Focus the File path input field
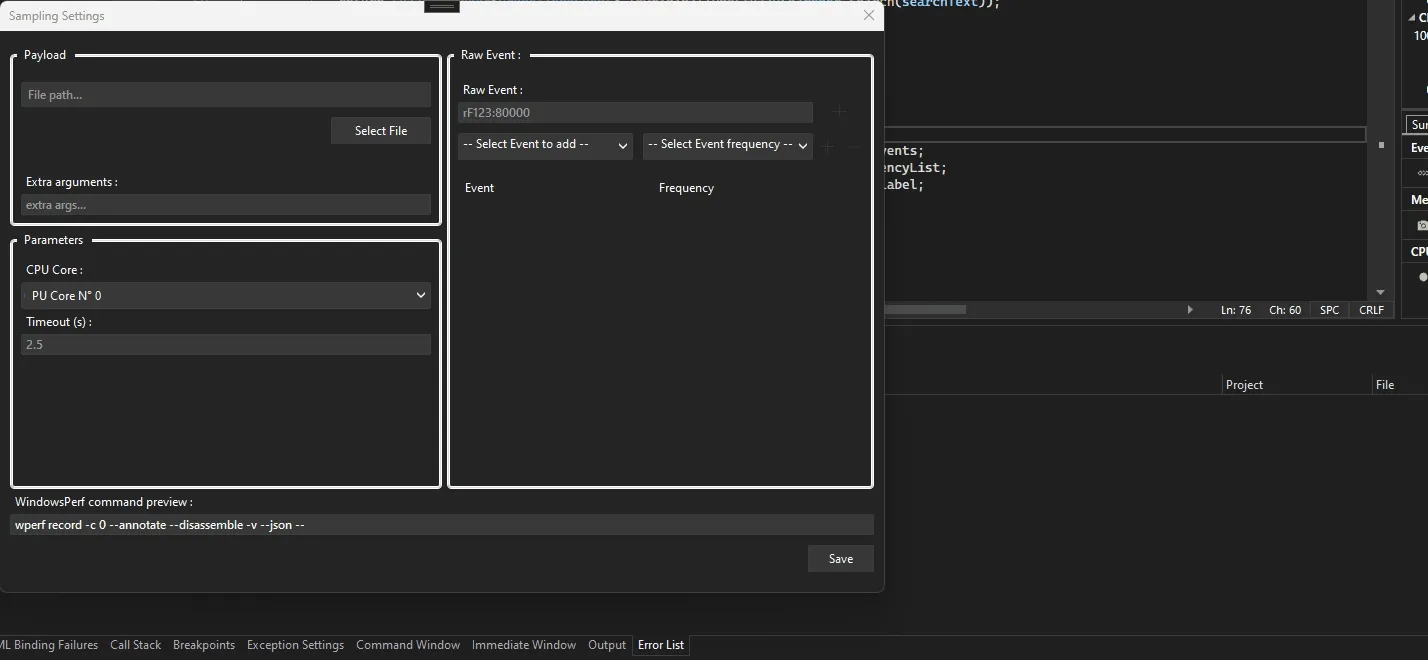Screen dimensions: 1428x660 pyautogui.click(x=226, y=95)
